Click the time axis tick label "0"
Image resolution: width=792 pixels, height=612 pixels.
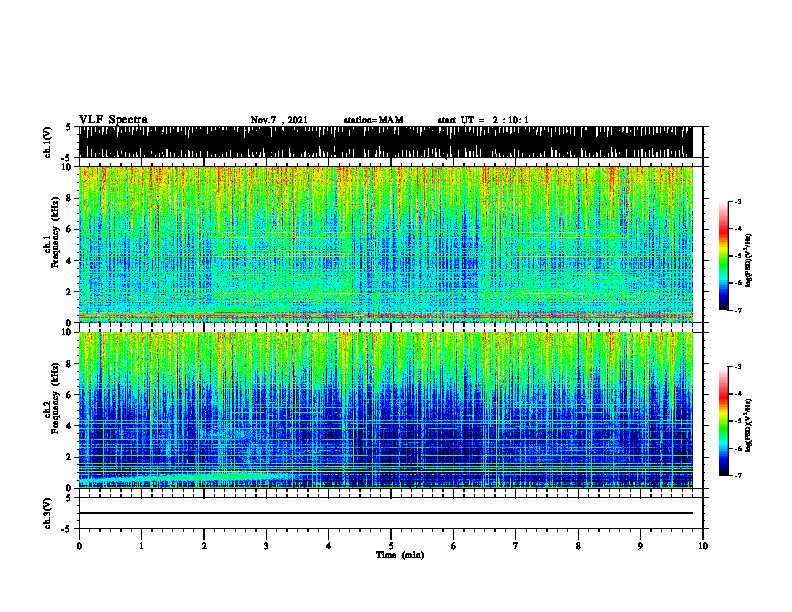point(79,546)
